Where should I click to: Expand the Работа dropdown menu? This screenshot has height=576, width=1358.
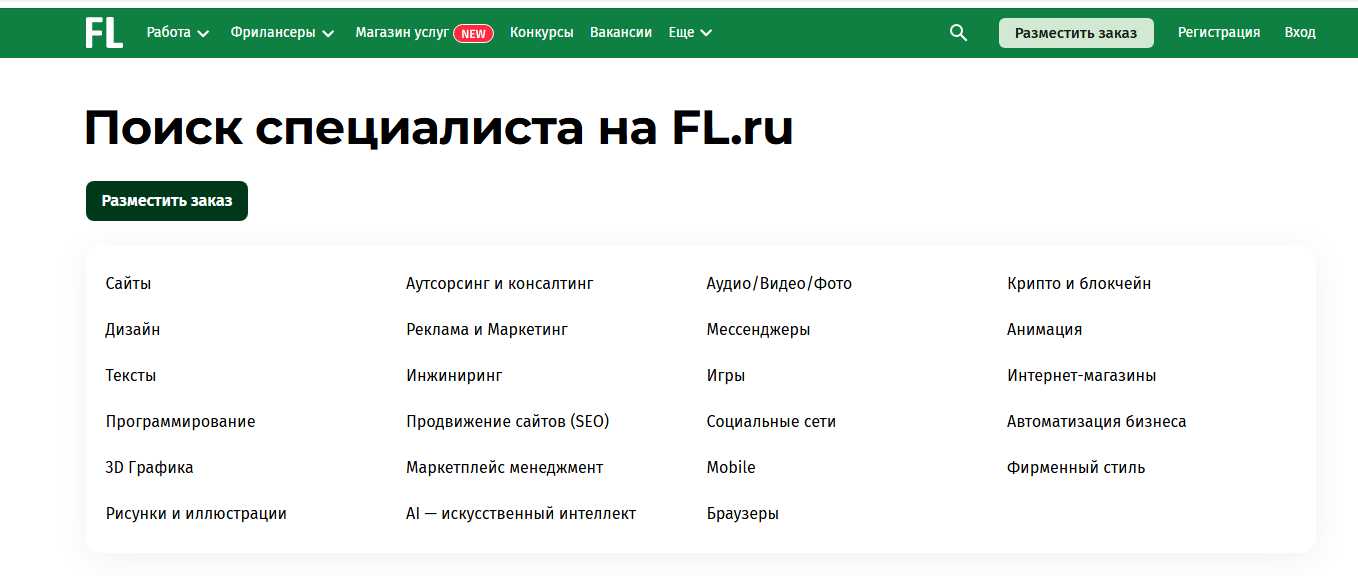pyautogui.click(x=178, y=33)
